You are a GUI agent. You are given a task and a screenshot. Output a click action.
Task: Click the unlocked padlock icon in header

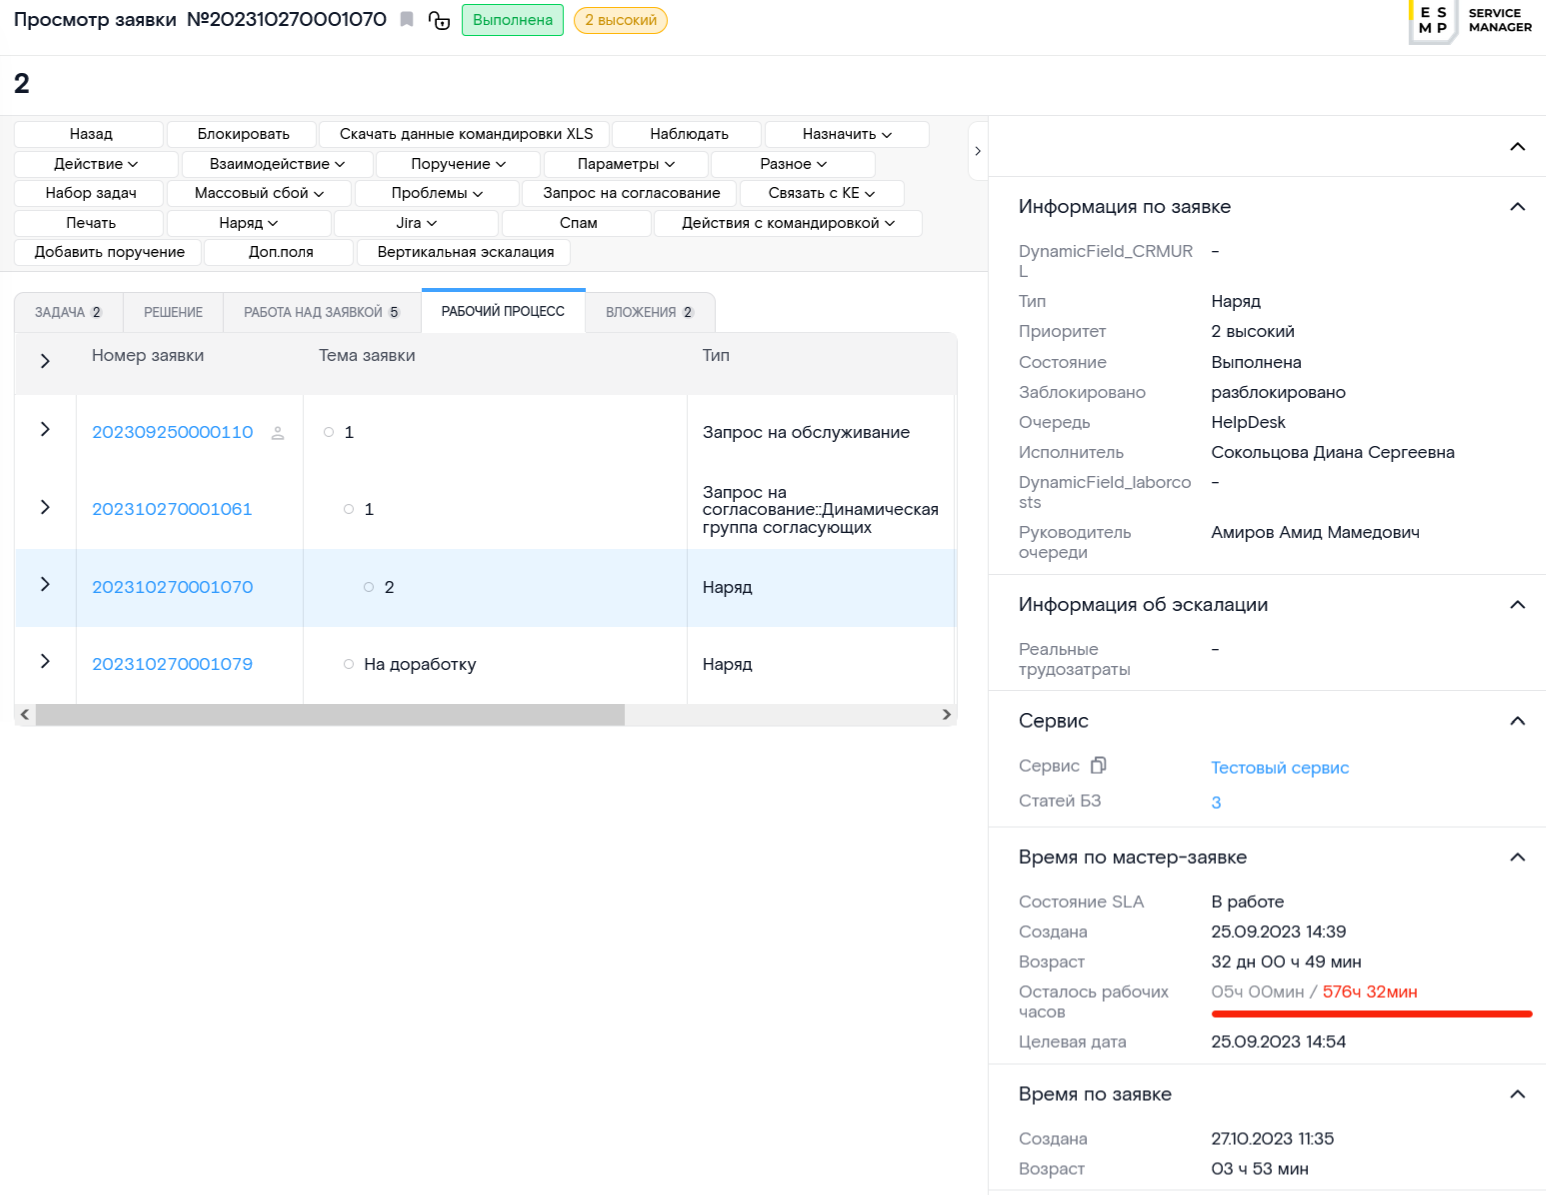[x=439, y=20]
